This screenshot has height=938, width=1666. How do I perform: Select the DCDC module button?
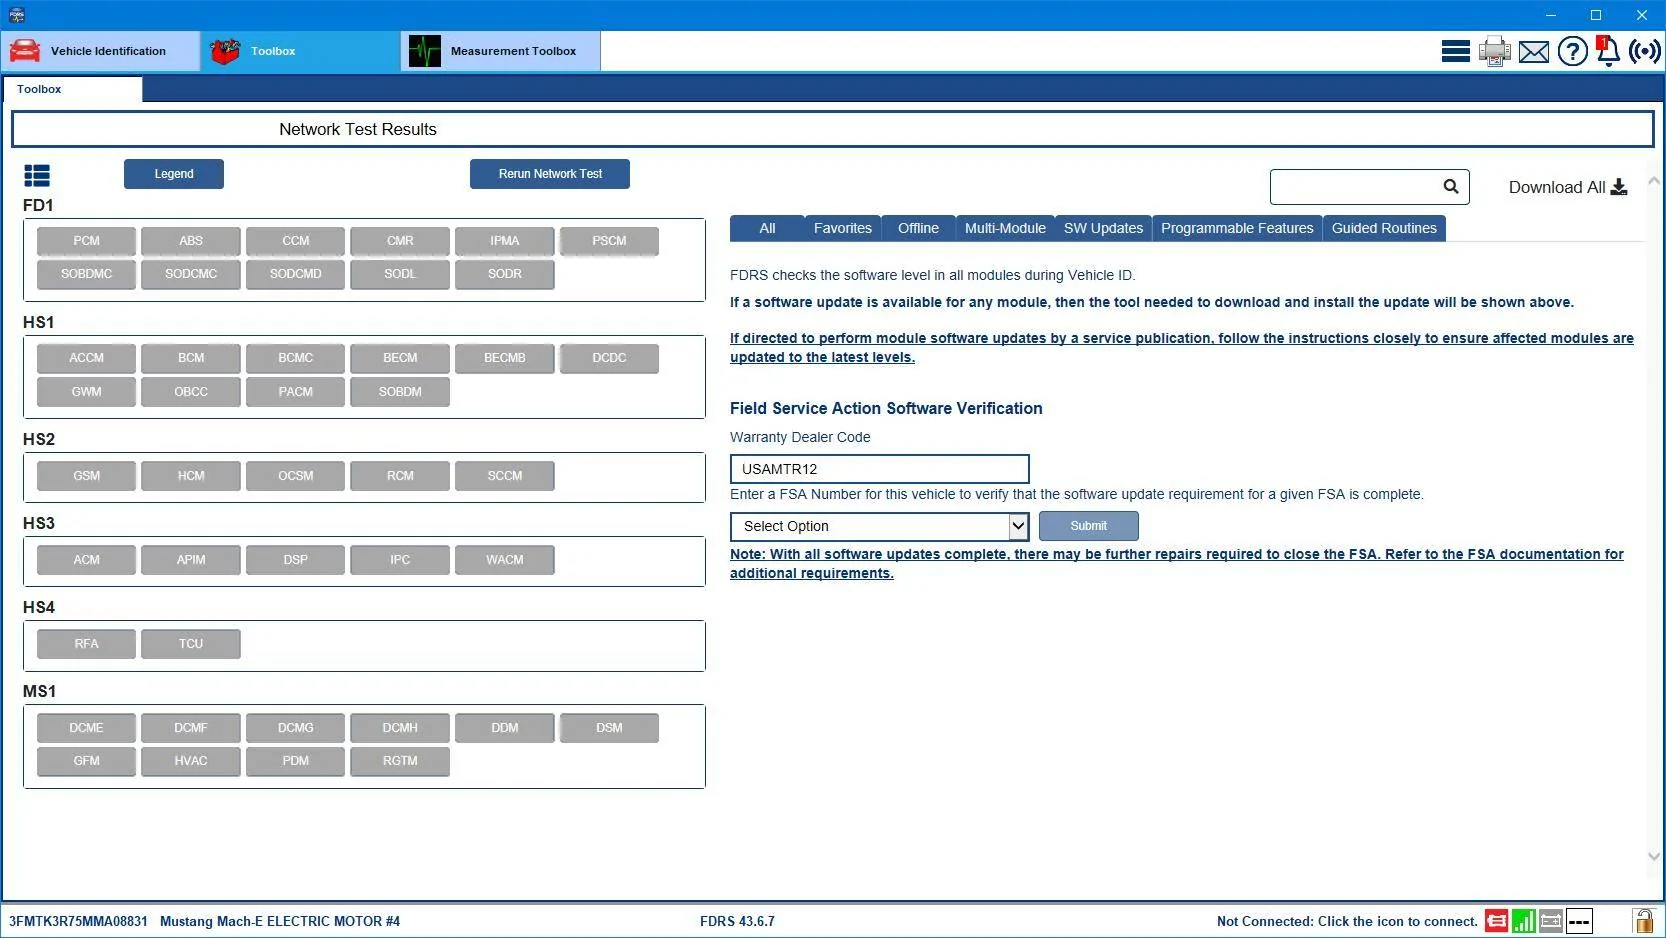pyautogui.click(x=609, y=358)
